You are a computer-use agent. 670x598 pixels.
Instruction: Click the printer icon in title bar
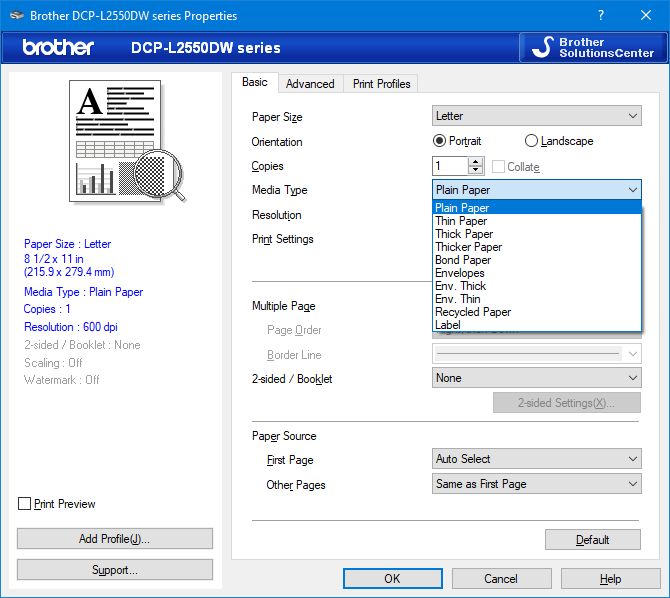pos(17,15)
